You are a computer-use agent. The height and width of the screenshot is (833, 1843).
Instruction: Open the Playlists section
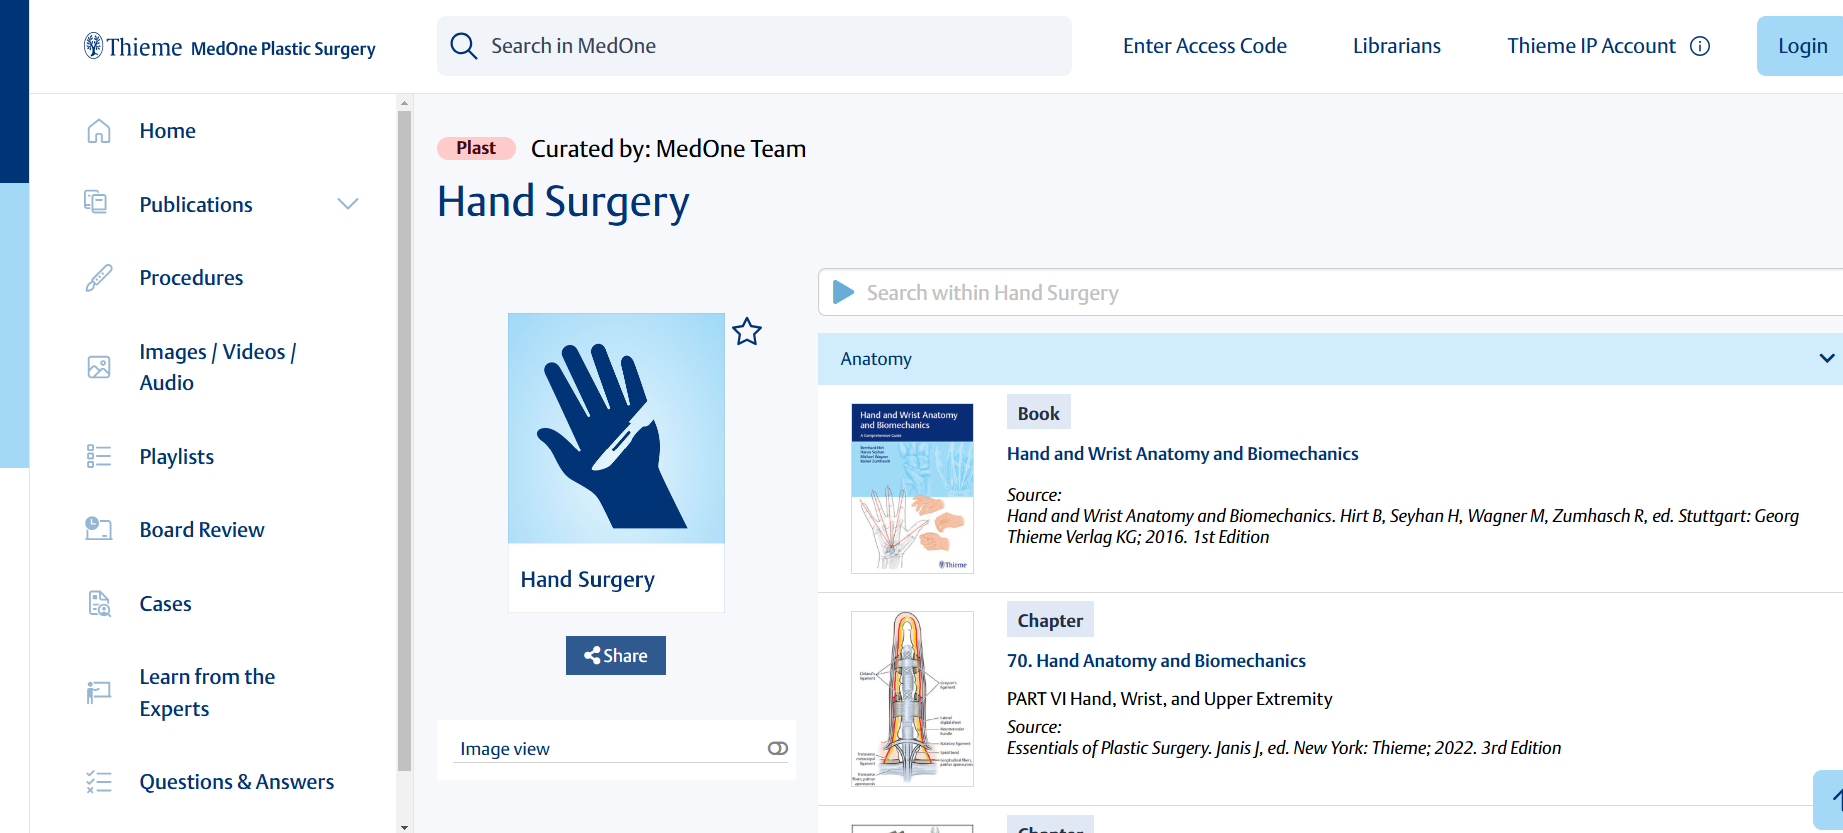pos(177,457)
